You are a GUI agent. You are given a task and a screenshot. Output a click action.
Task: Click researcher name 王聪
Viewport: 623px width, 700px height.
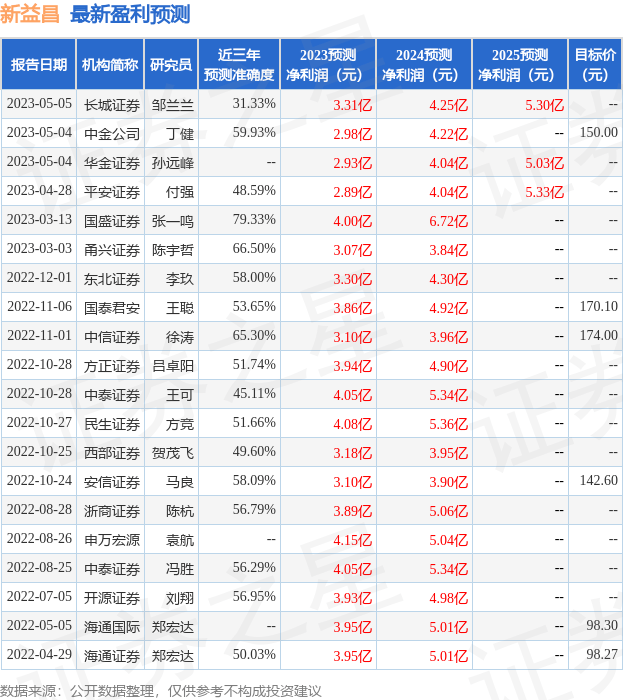tap(180, 308)
